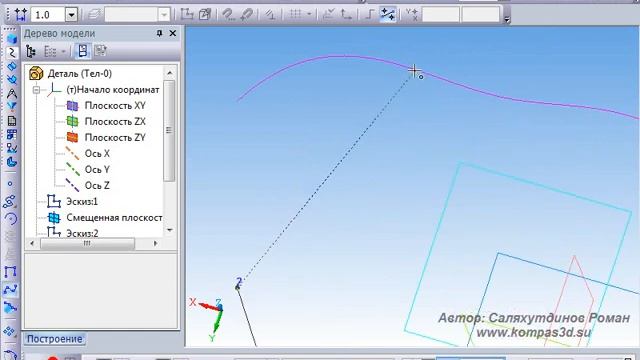Viewport: 640px width, 360px height.
Task: Select the polyline tool
Action: click(10, 272)
